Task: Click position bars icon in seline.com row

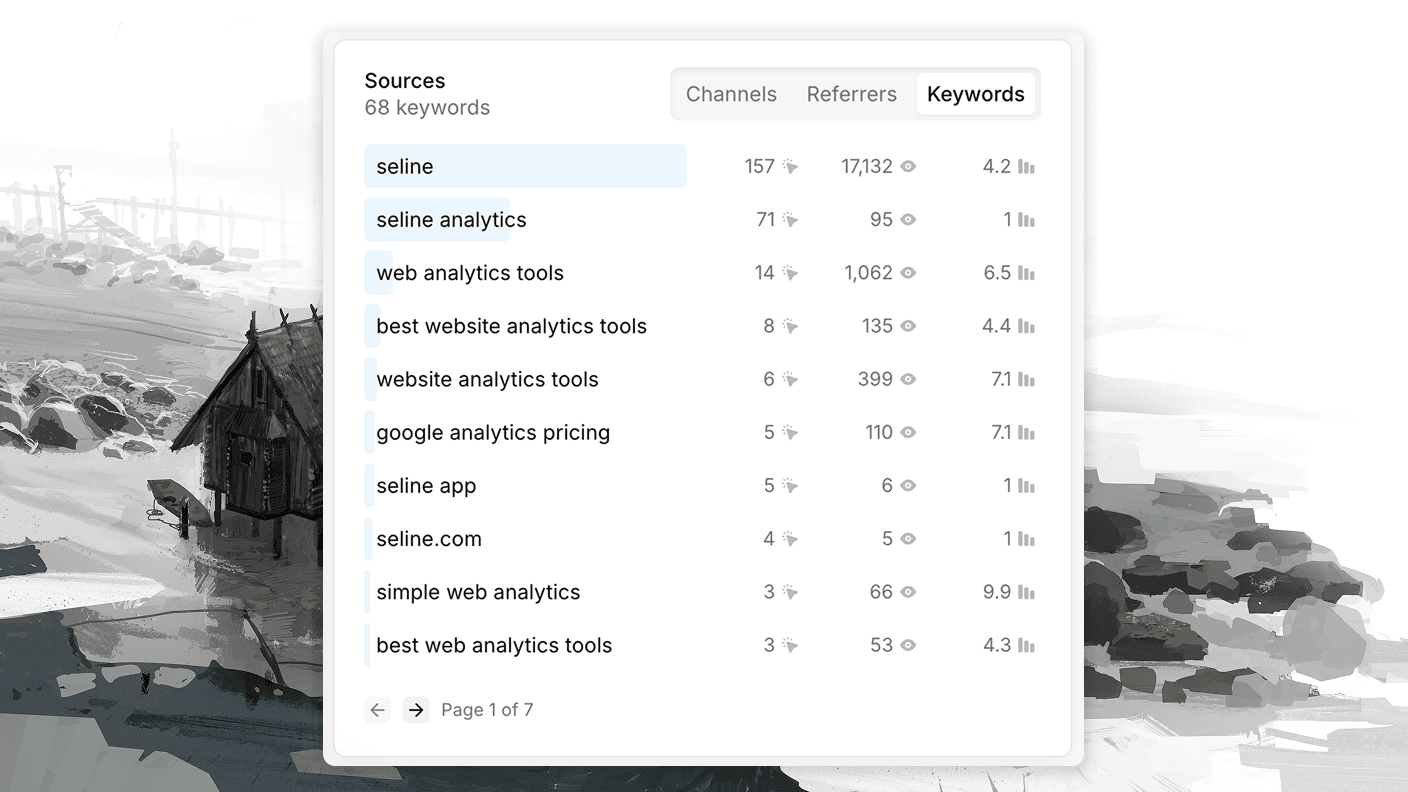Action: coord(1026,538)
